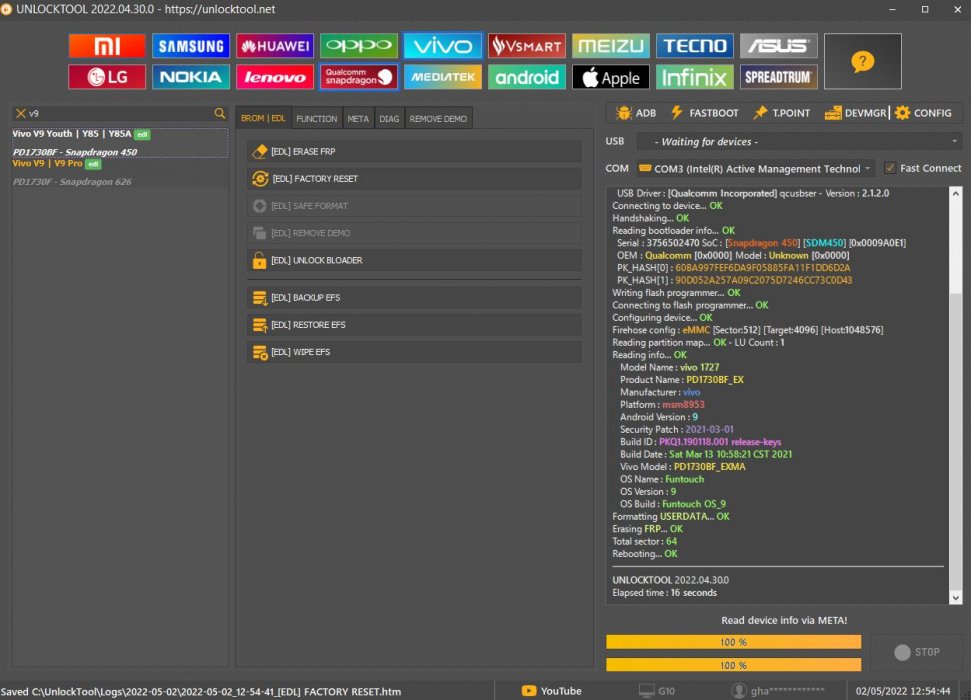The width and height of the screenshot is (971, 700).
Task: Click the saved log file path in status bar
Action: pos(201,691)
